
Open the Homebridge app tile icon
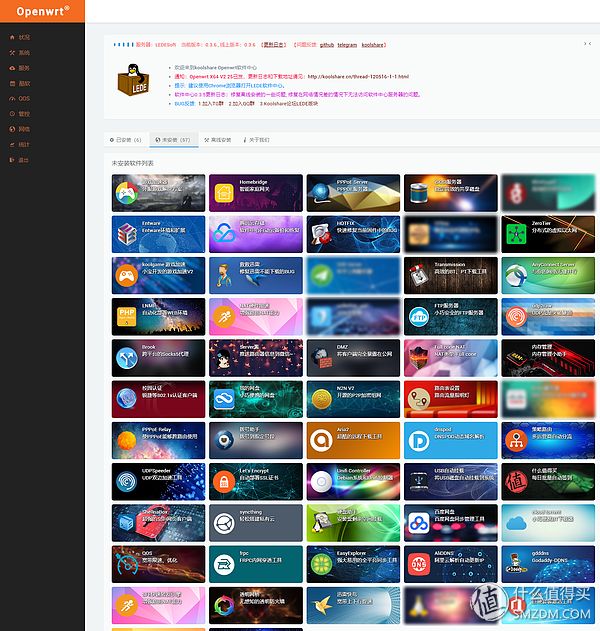(x=224, y=193)
